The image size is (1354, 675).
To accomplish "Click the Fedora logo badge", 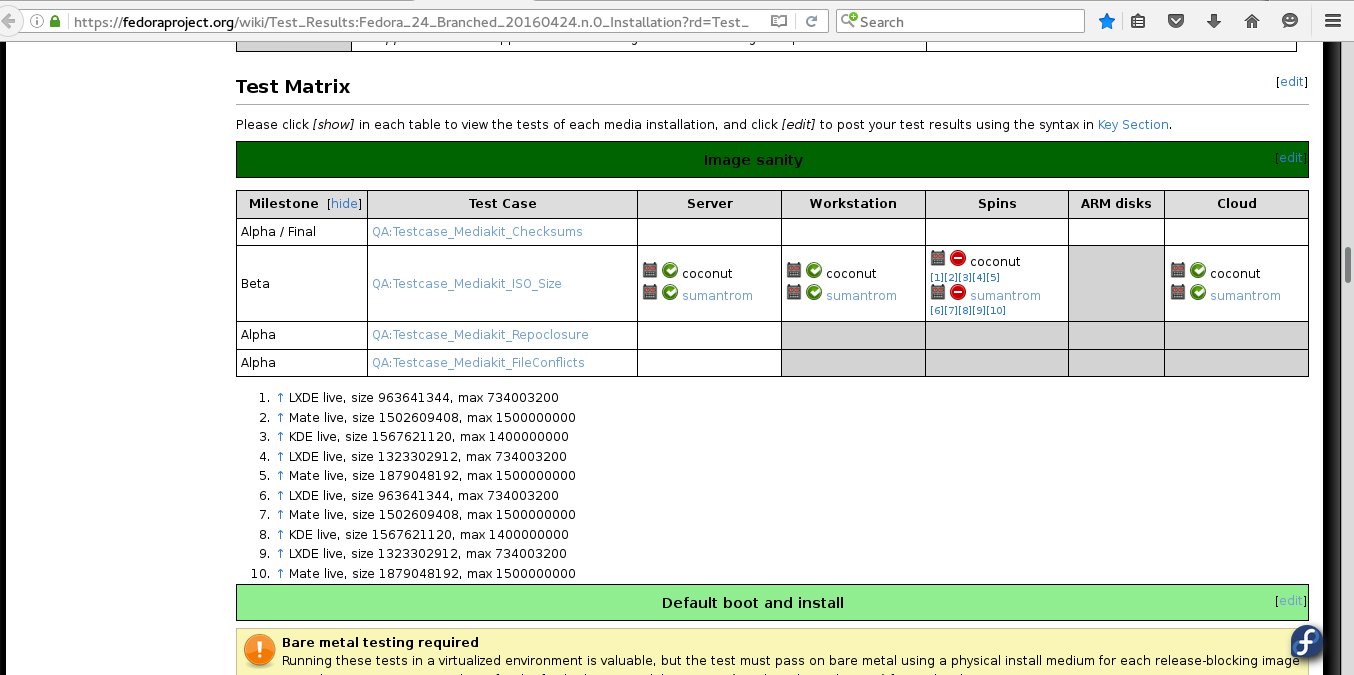I will tap(1306, 641).
